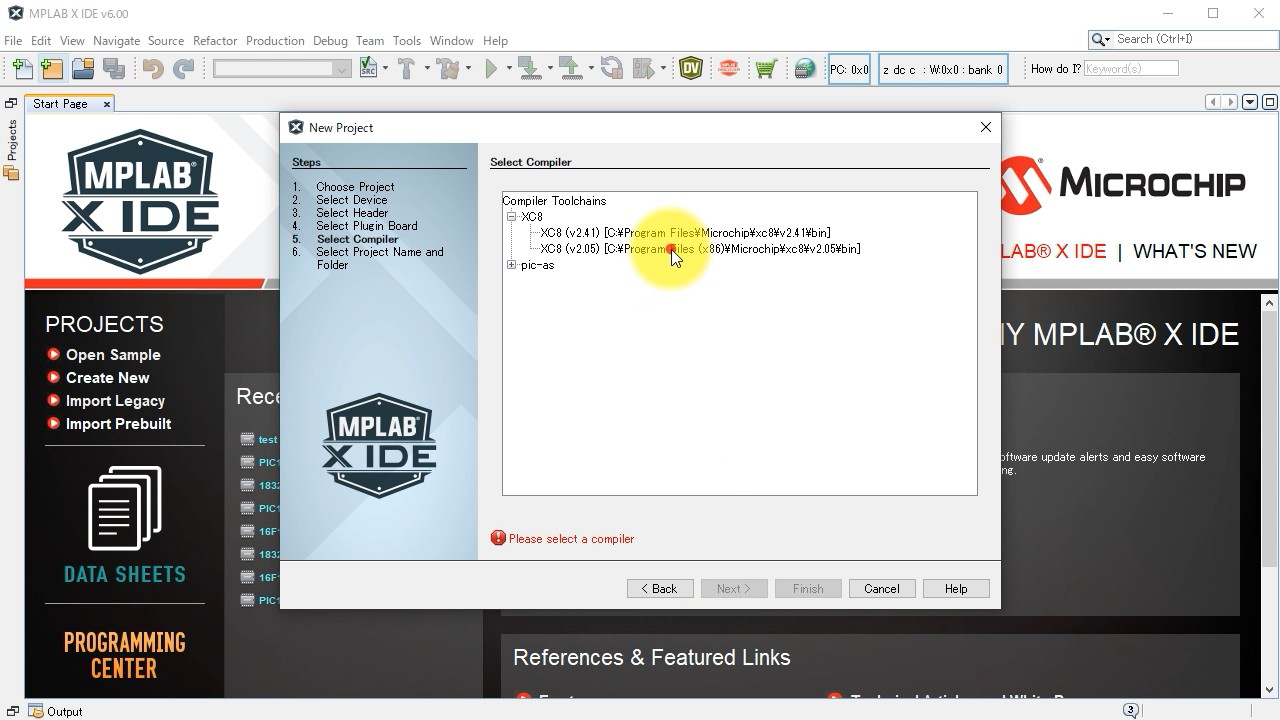Click the Redo toolbar icon

coord(184,69)
